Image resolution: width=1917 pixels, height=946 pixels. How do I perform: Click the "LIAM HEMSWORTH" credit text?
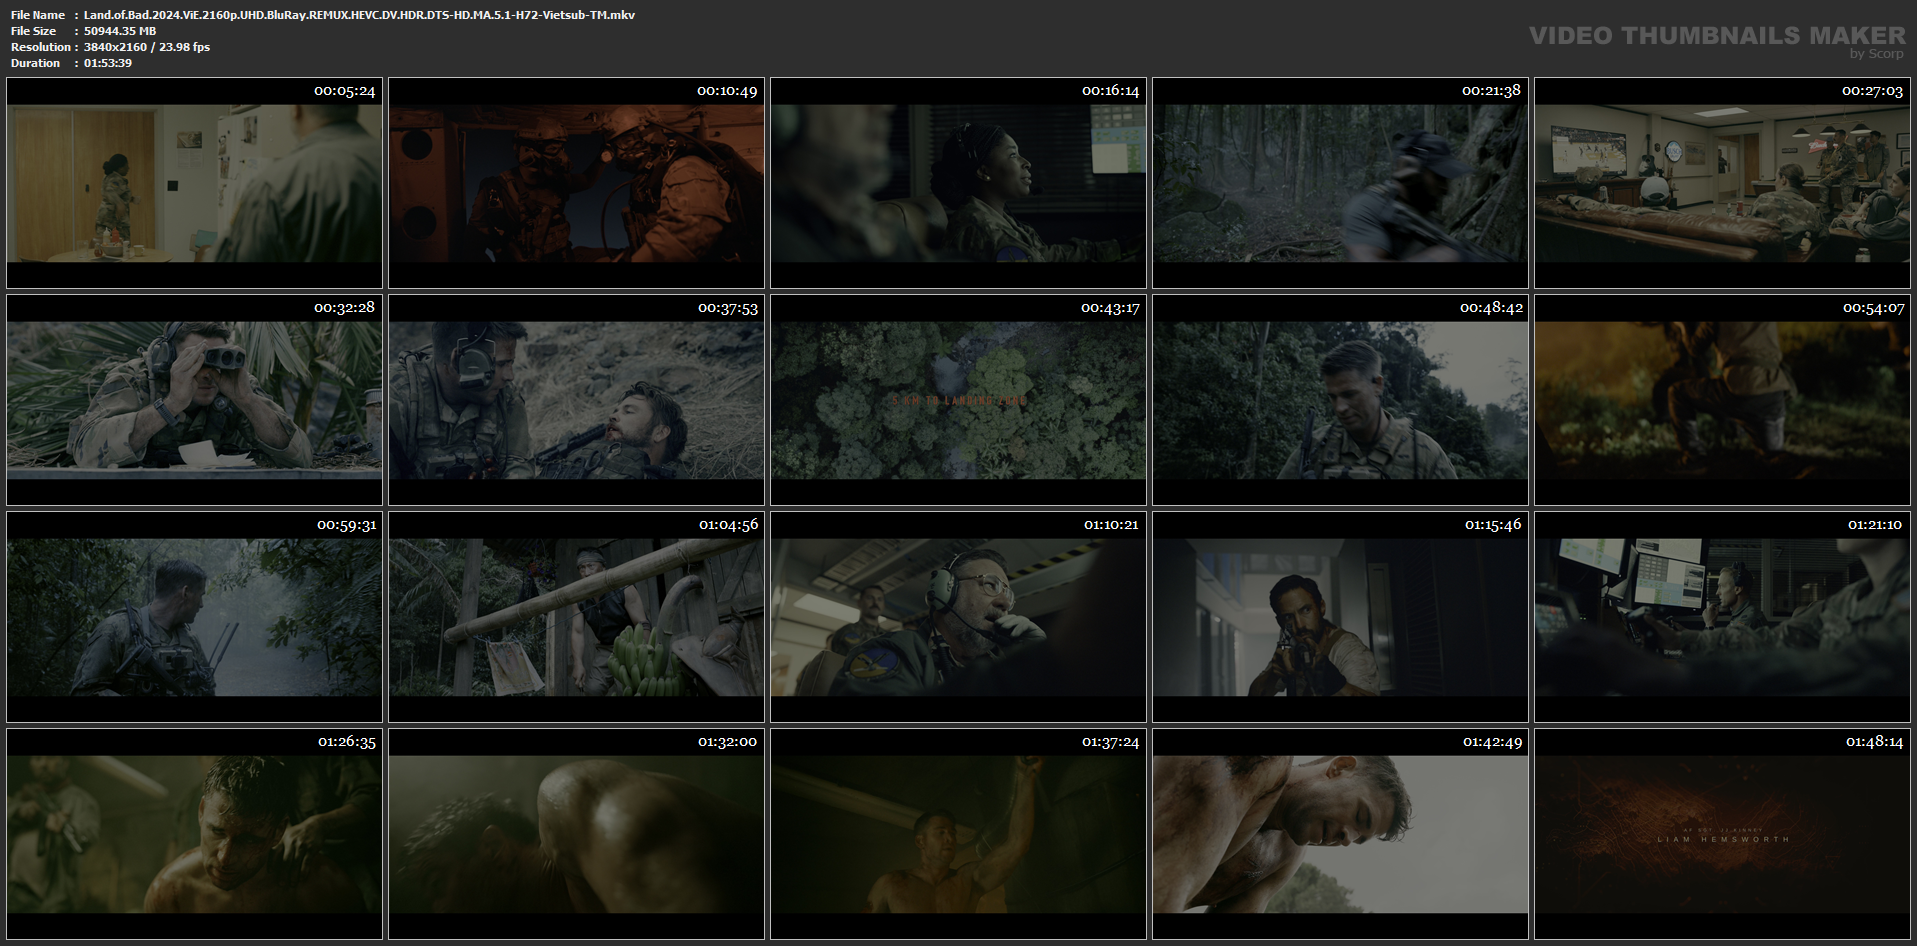(x=1723, y=839)
